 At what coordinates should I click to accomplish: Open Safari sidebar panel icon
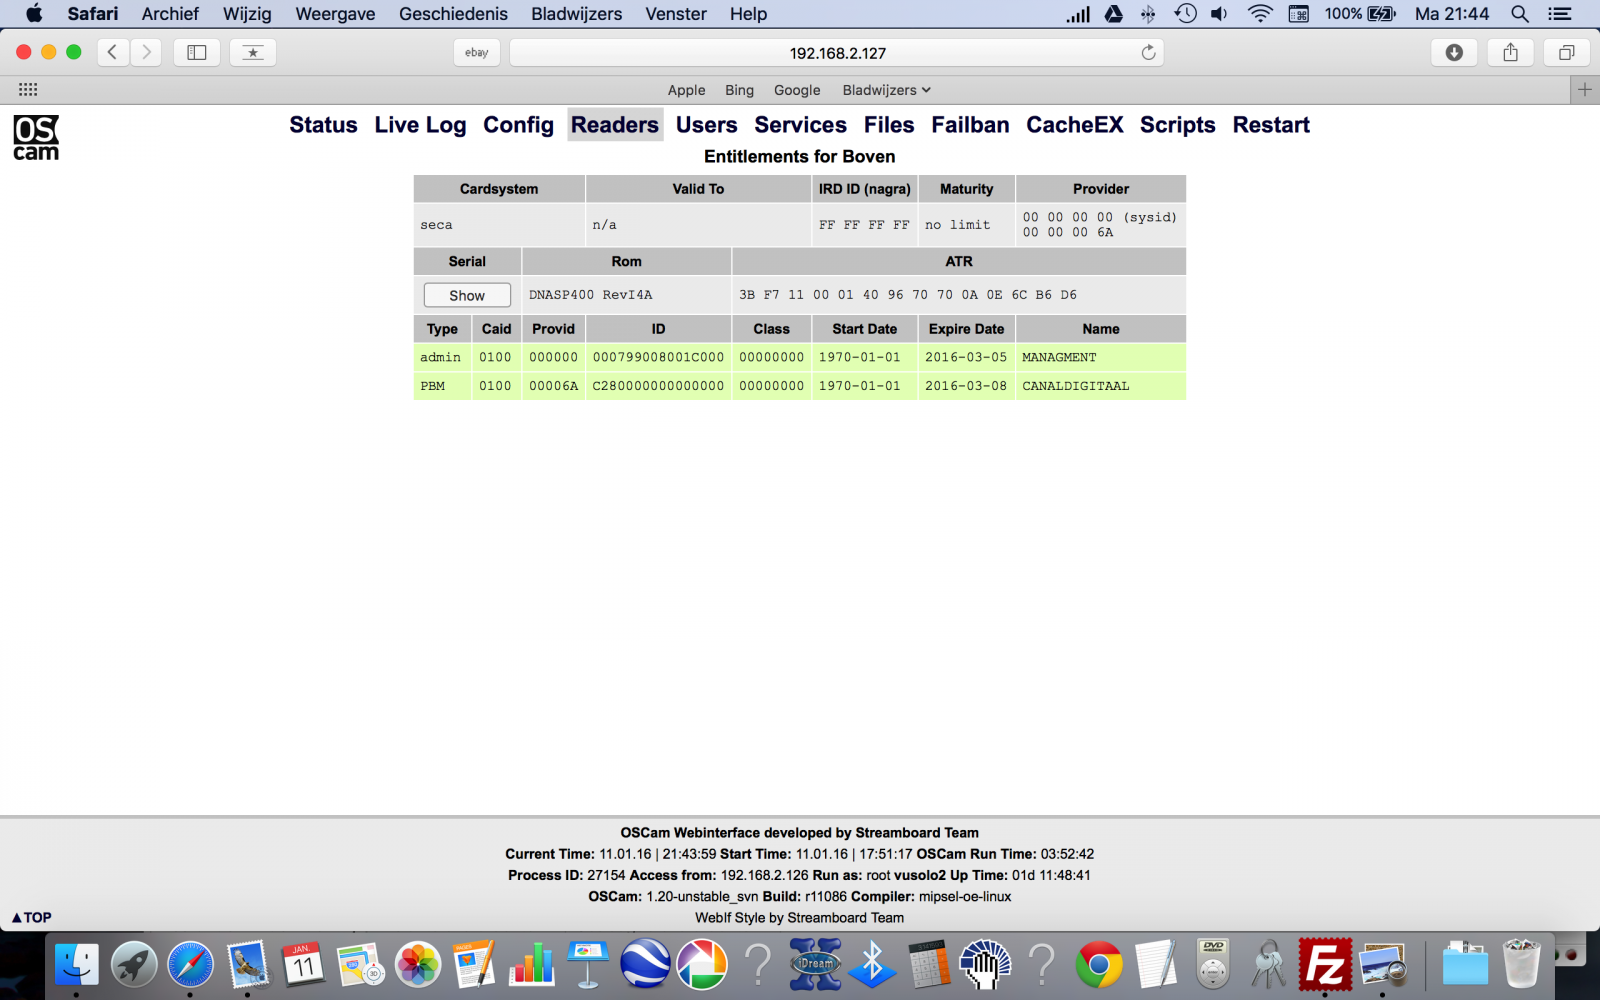197,53
